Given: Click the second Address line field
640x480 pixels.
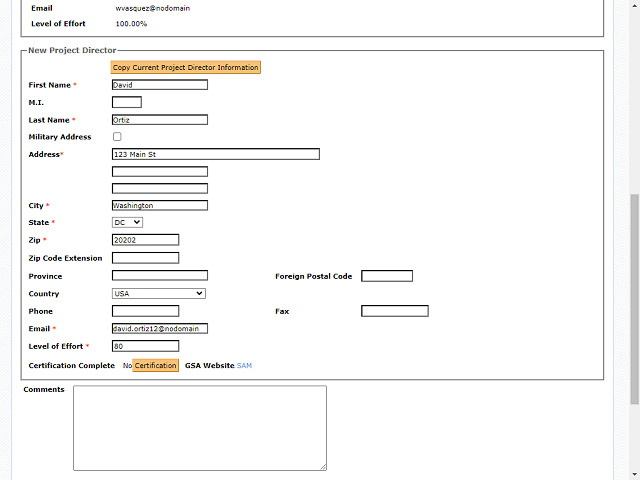Looking at the screenshot, I should [x=160, y=171].
